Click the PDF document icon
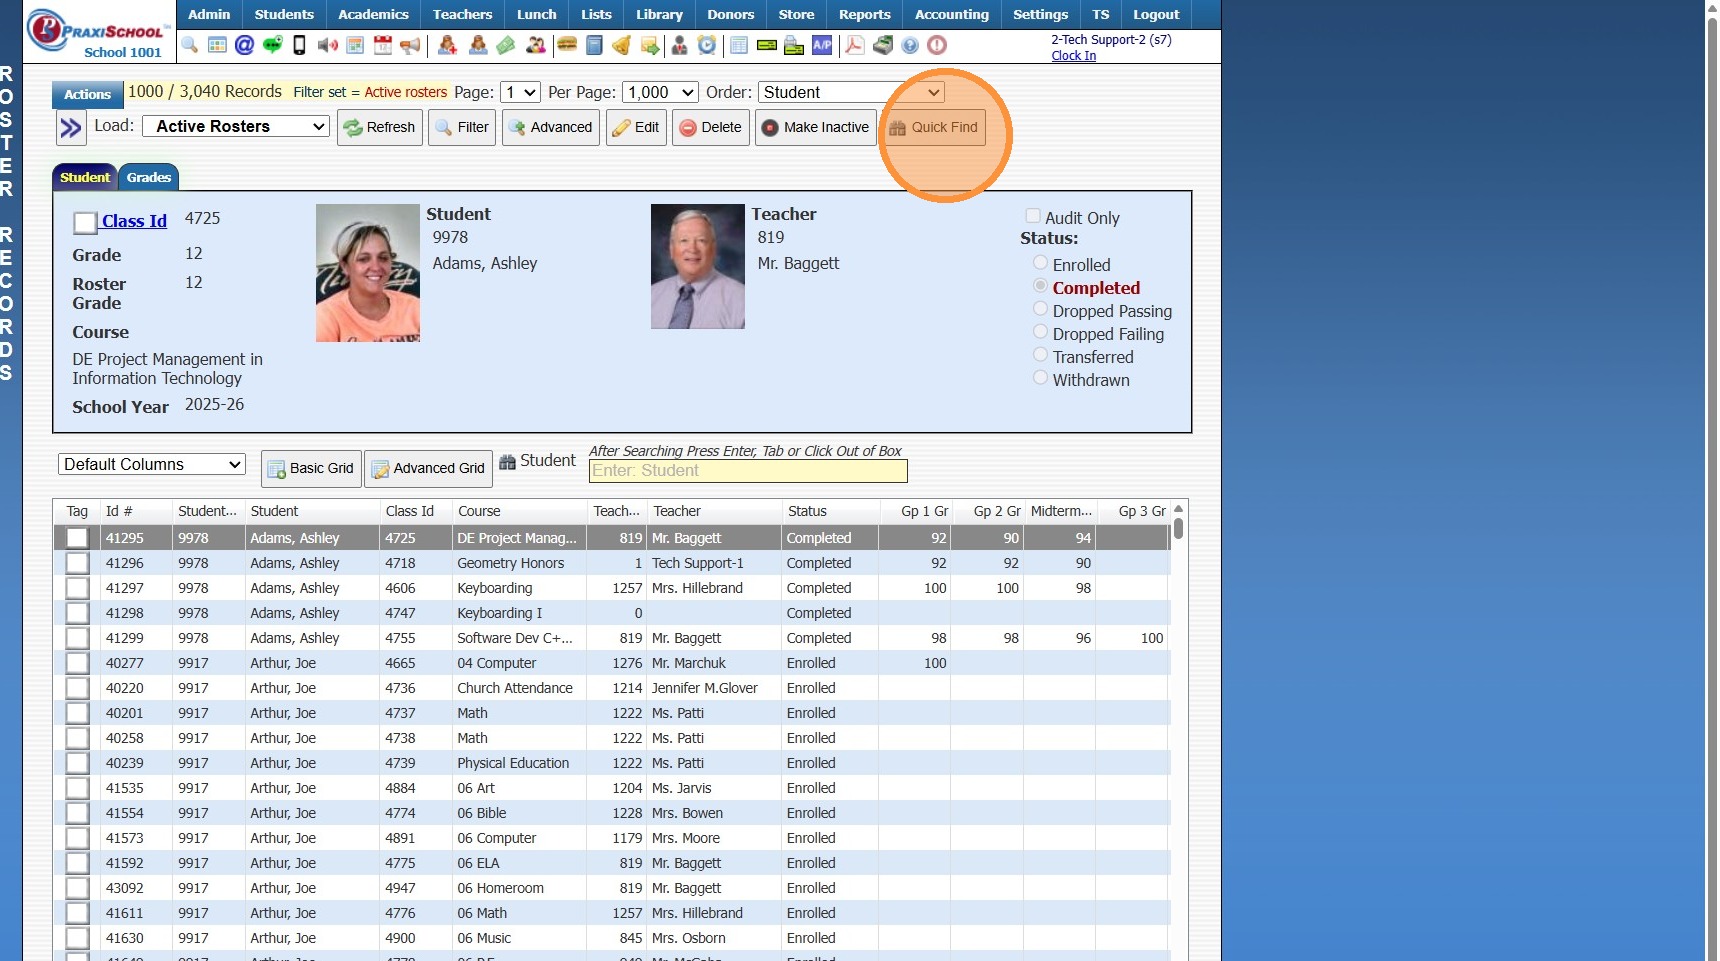The image size is (1720, 961). point(855,45)
